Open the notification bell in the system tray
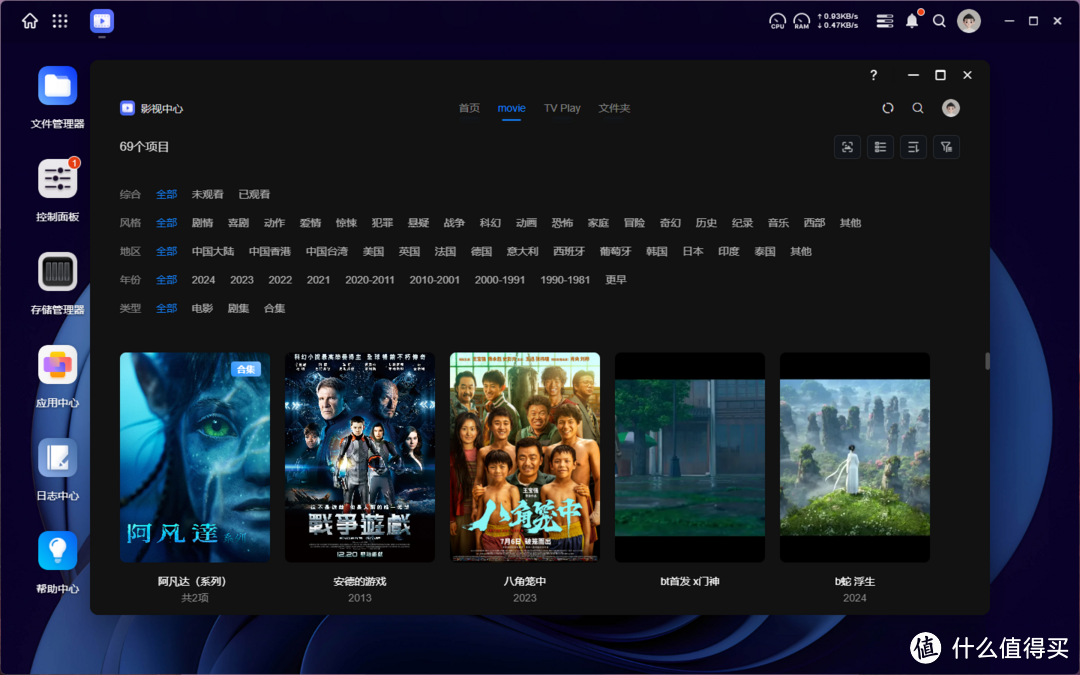 click(911, 20)
